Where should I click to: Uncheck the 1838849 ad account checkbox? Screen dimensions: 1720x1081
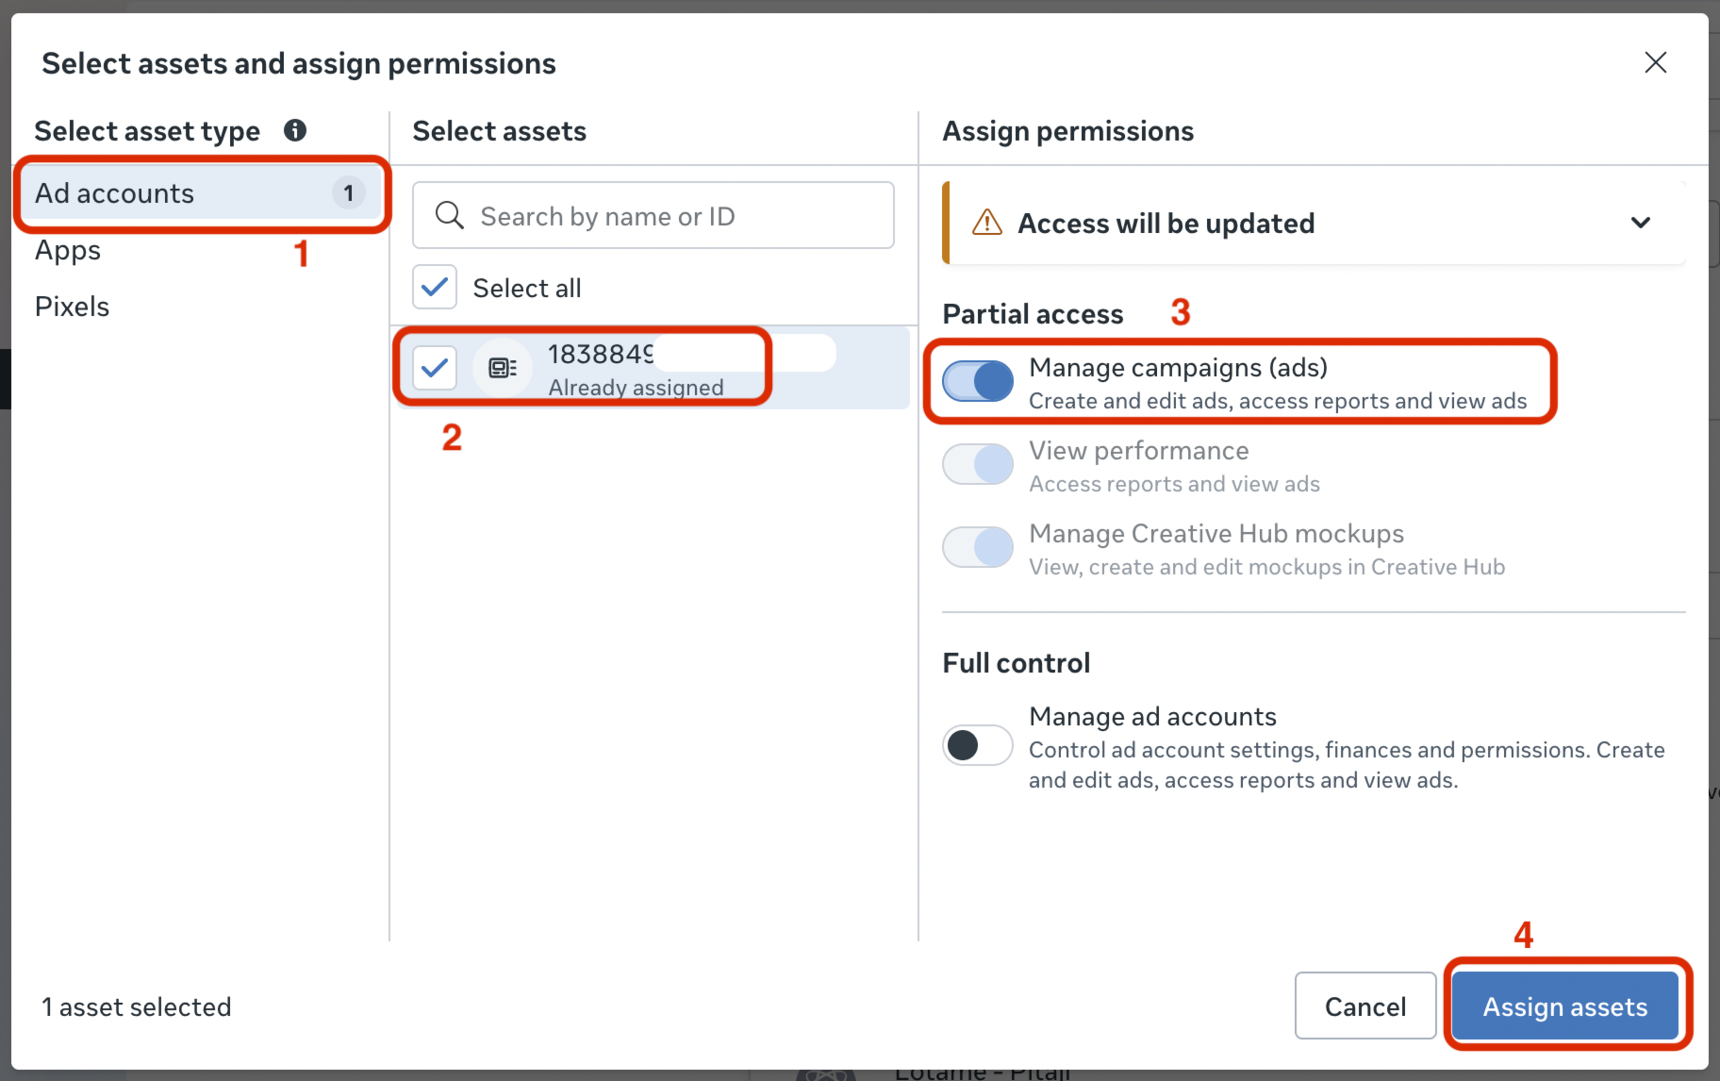click(x=435, y=368)
